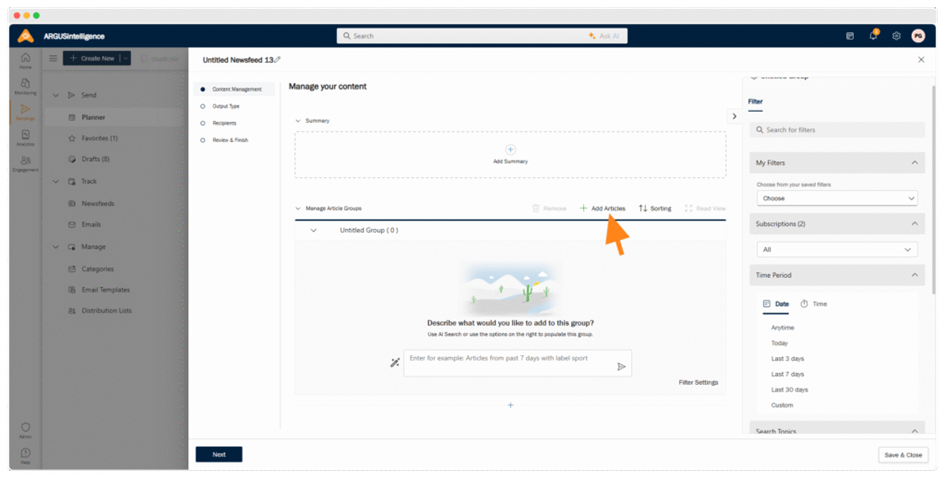Open the settings gear in top bar
945x478 pixels.
pos(896,36)
